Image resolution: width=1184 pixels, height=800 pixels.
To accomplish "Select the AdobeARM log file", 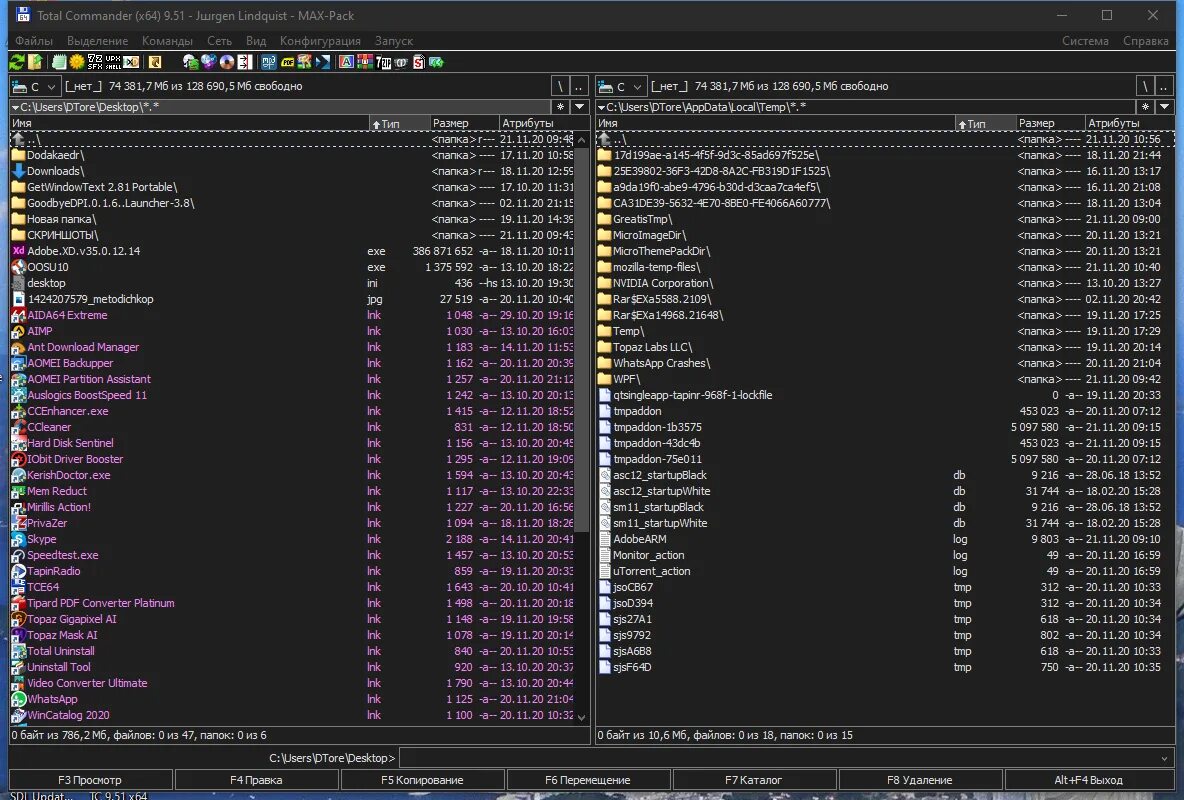I will [885, 539].
